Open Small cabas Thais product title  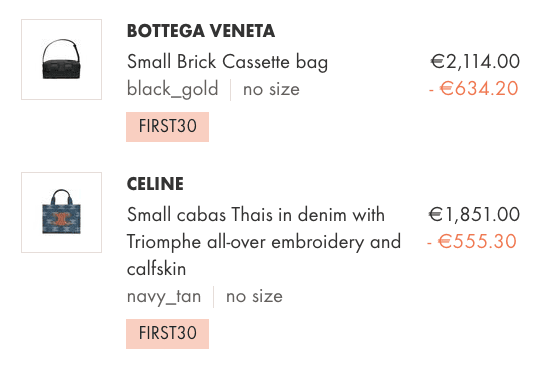pyautogui.click(x=264, y=242)
